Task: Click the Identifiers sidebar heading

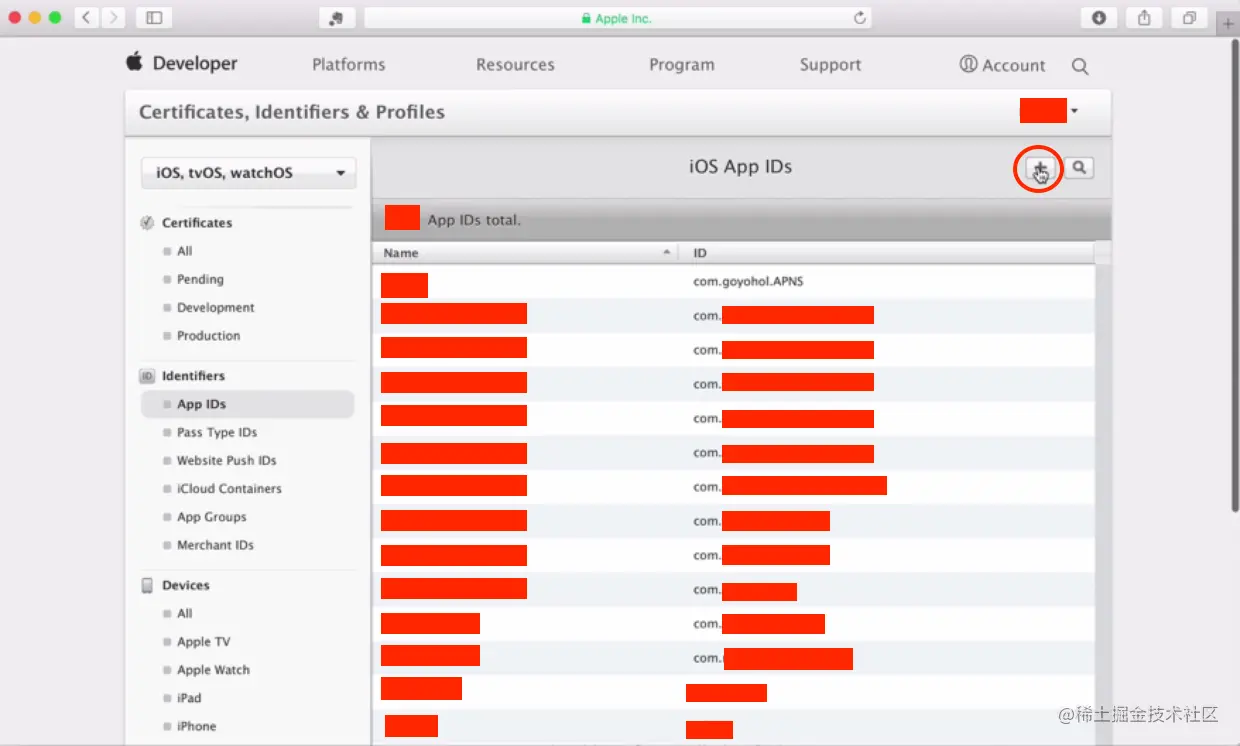Action: (193, 376)
